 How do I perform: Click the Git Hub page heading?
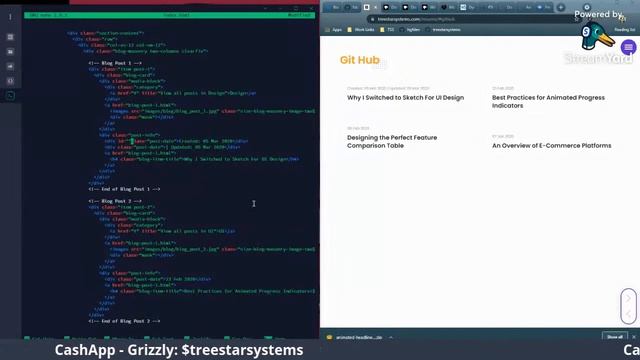click(360, 60)
